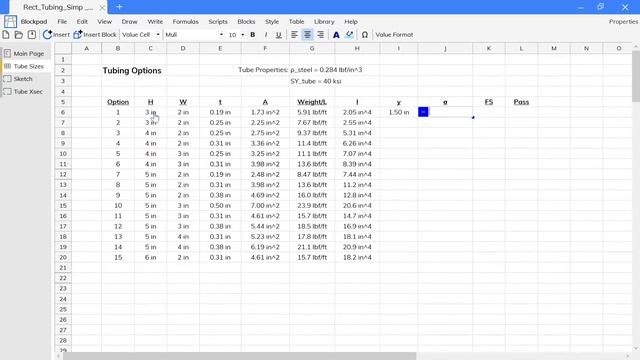Click the horizontal scrollbar

point(240,356)
